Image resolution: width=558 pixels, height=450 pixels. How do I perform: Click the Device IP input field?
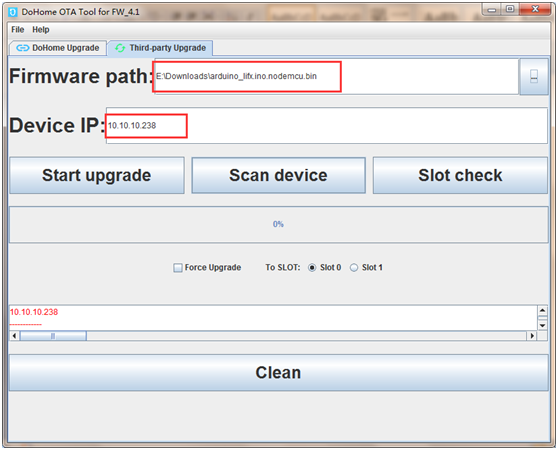(x=327, y=126)
